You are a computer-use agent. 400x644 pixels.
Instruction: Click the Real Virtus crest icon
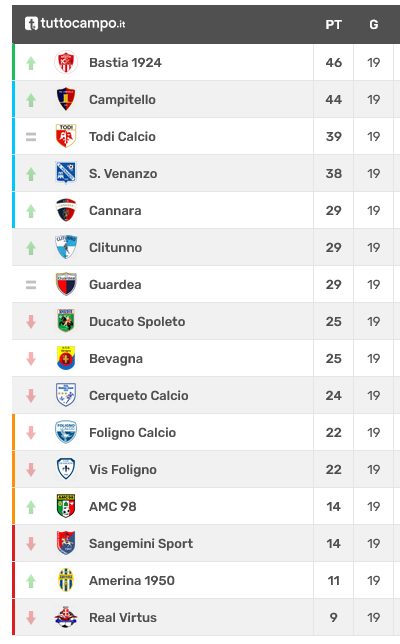[x=66, y=617]
